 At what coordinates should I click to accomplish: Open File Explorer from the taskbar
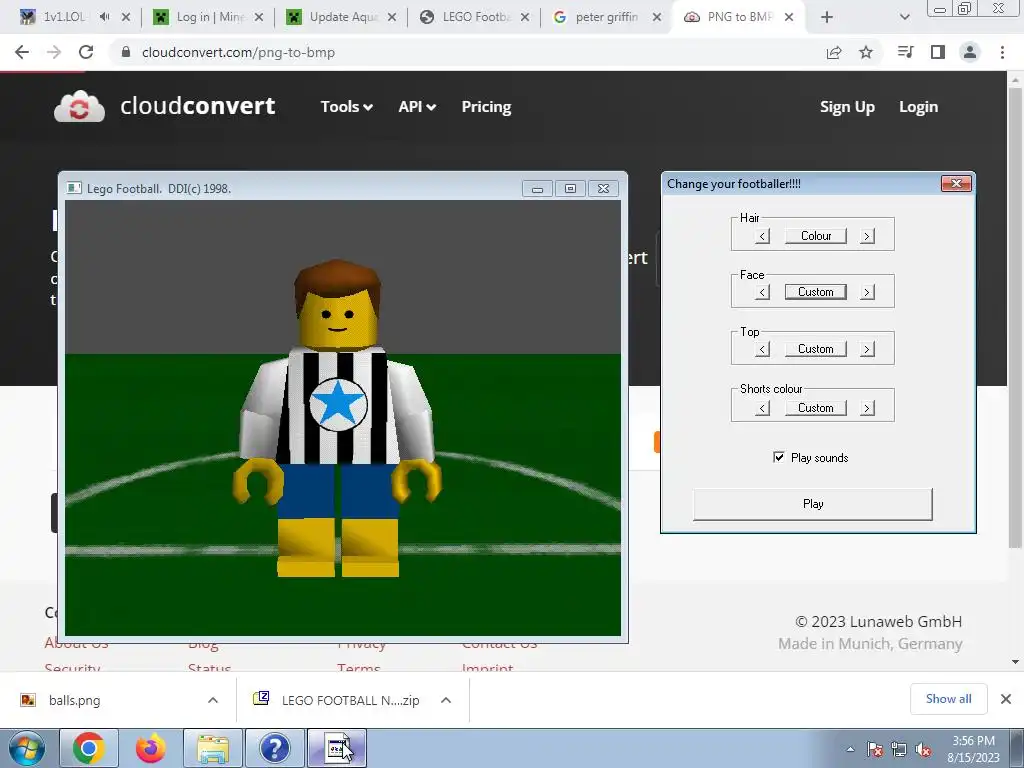point(213,748)
